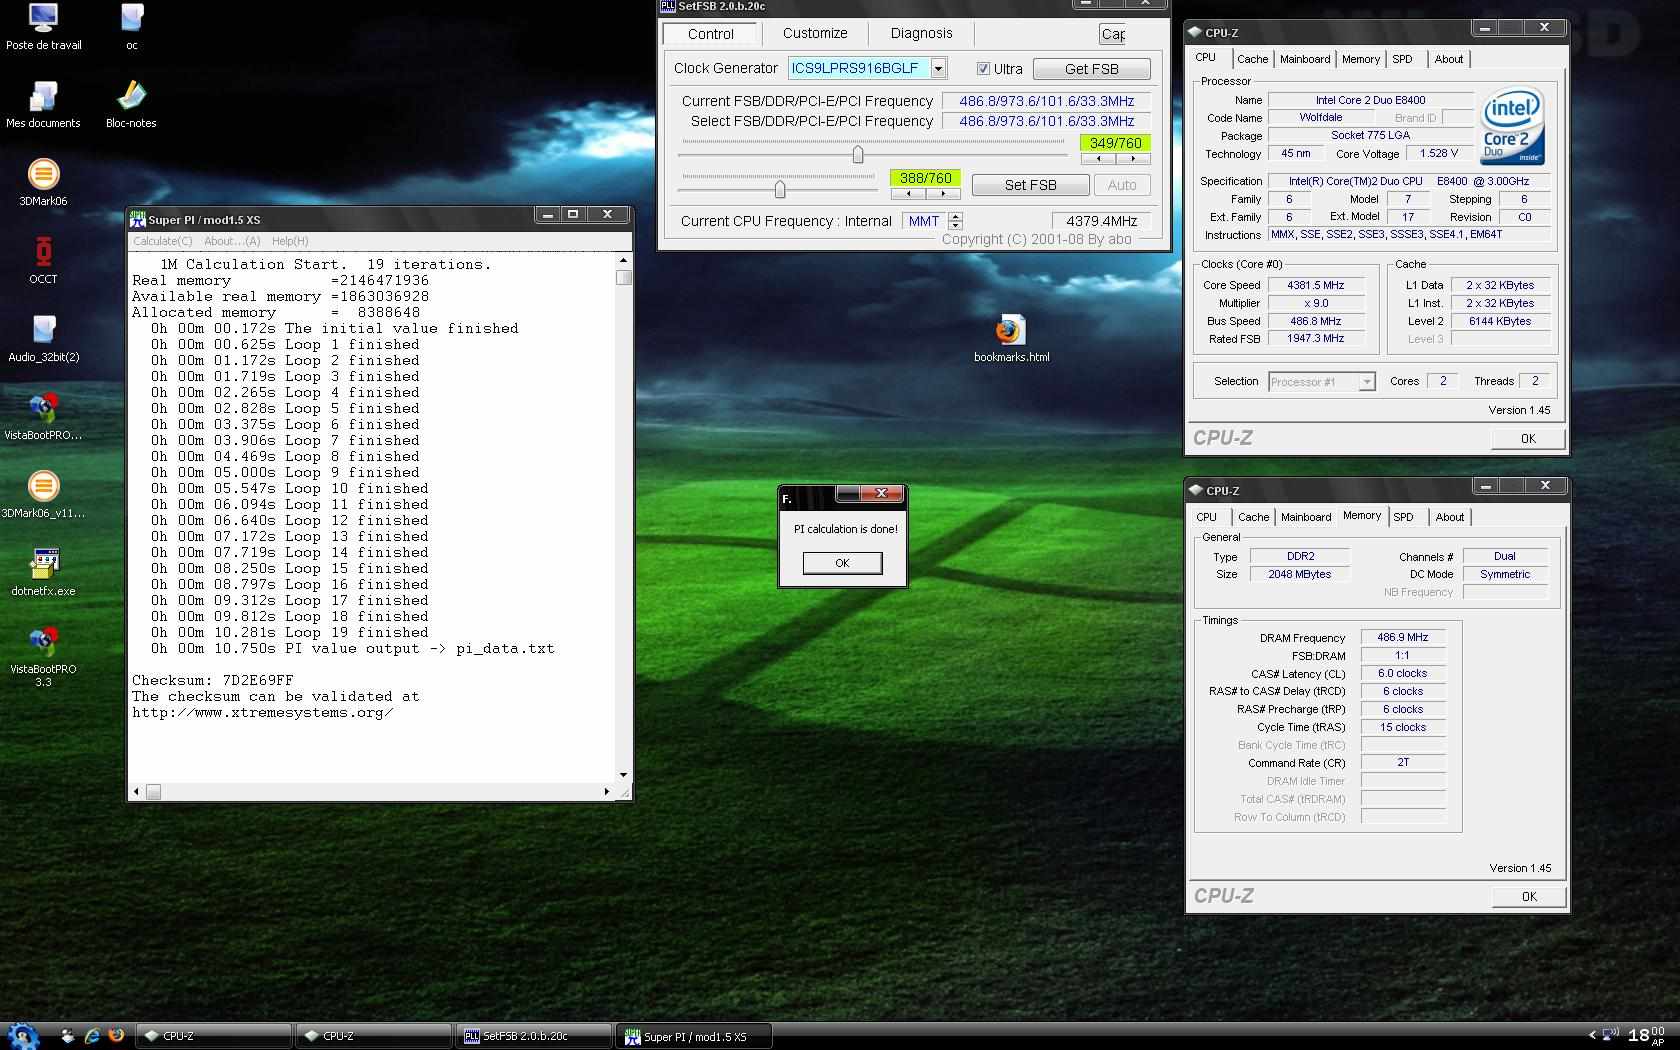The image size is (1680, 1050).
Task: Click OK in top CPU-Z window
Action: click(x=1527, y=439)
